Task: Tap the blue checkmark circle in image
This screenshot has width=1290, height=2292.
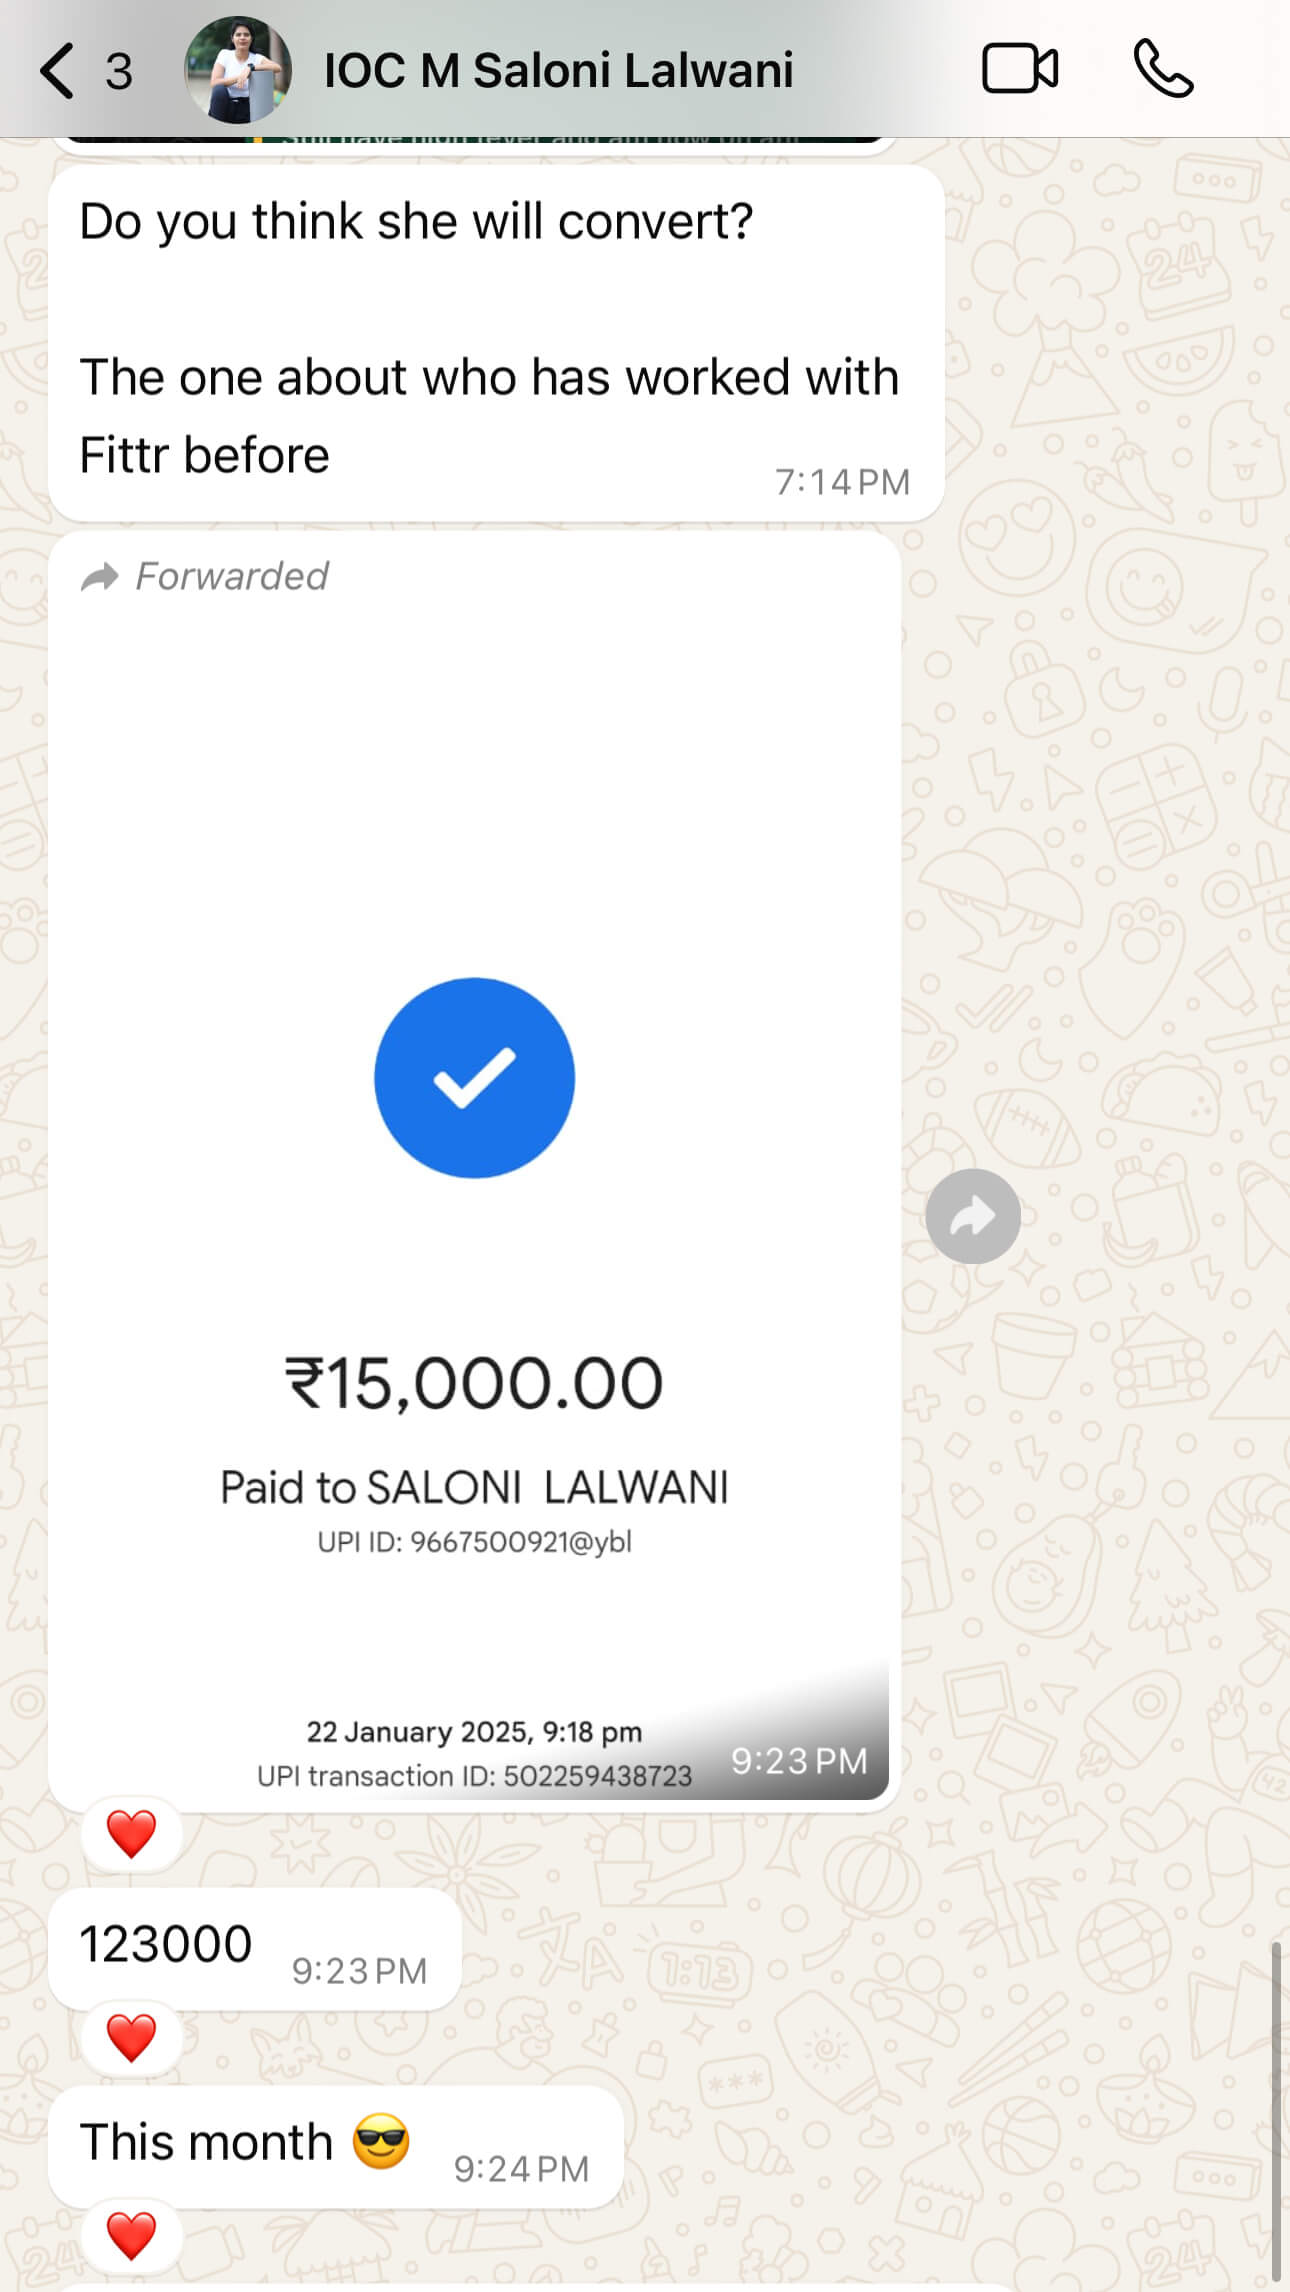Action: pyautogui.click(x=474, y=1078)
